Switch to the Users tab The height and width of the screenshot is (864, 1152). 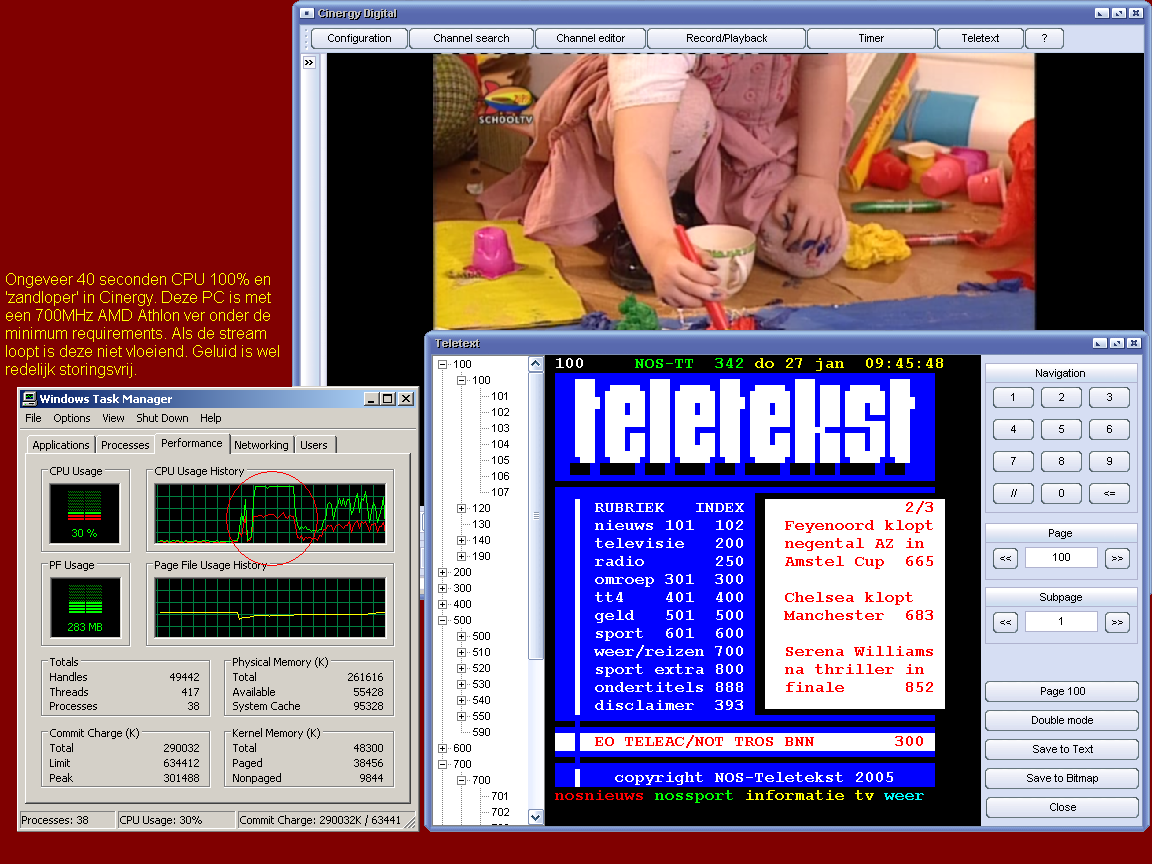(x=314, y=444)
